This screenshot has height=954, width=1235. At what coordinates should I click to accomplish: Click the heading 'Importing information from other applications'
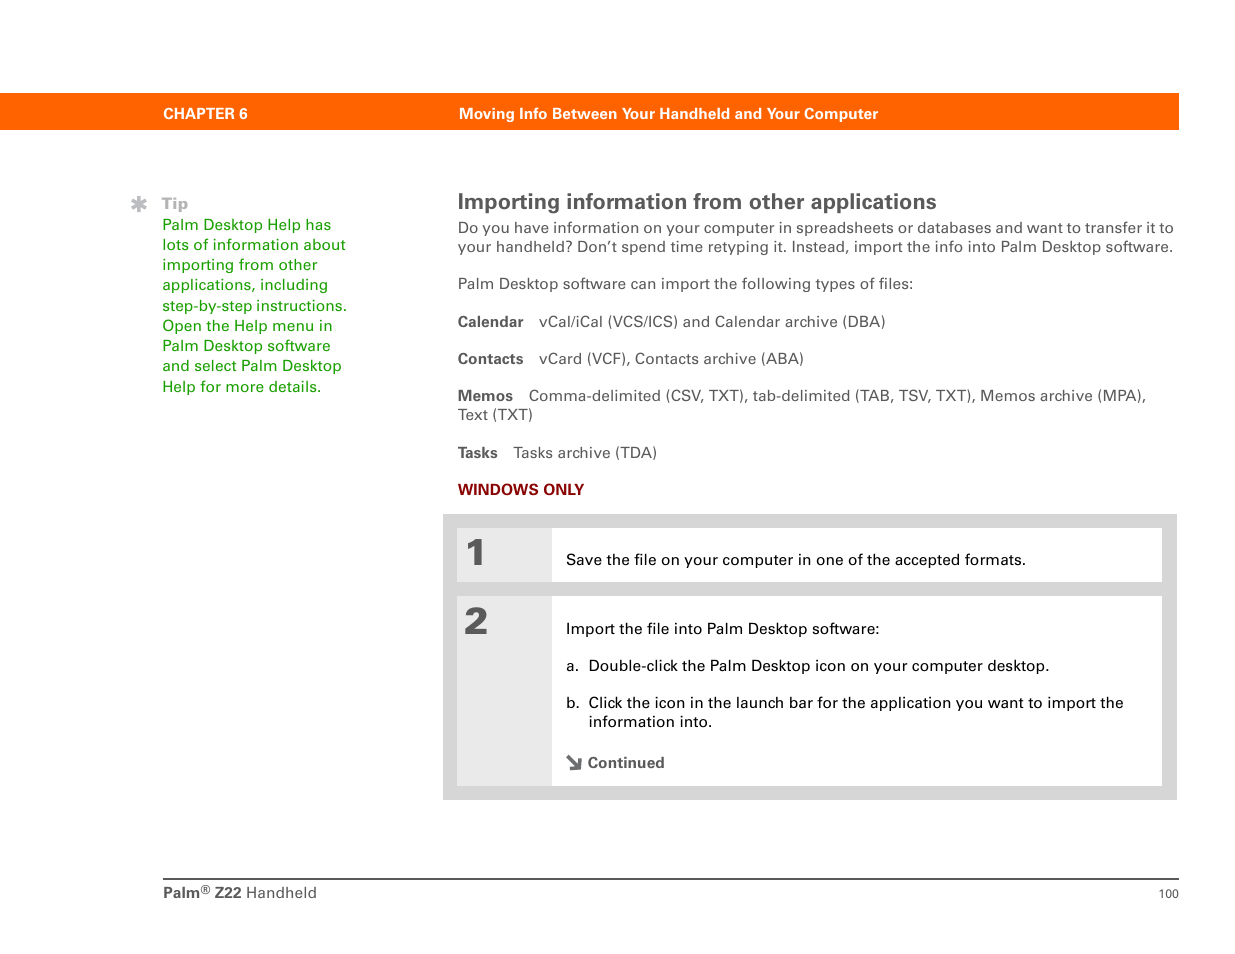(x=697, y=202)
